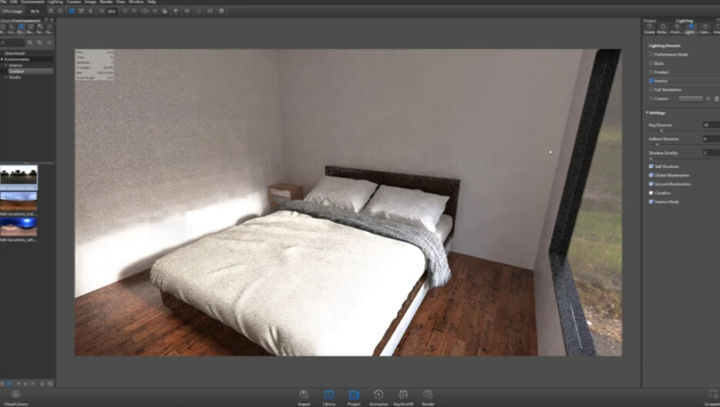Screen dimensions: 720x407
Task: Toggle the Ground Illumination checkbox
Action: click(x=651, y=184)
